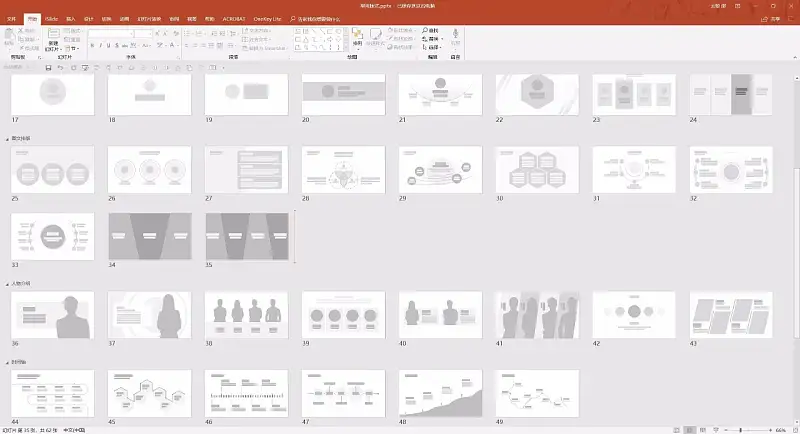The width and height of the screenshot is (800, 434).
Task: Collapse the section header above slide 36
Action: (x=7, y=284)
